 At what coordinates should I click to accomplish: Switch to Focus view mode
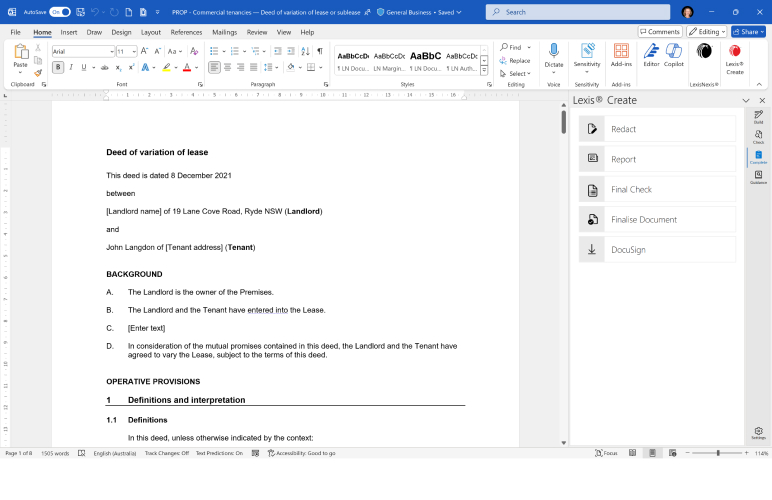[605, 453]
